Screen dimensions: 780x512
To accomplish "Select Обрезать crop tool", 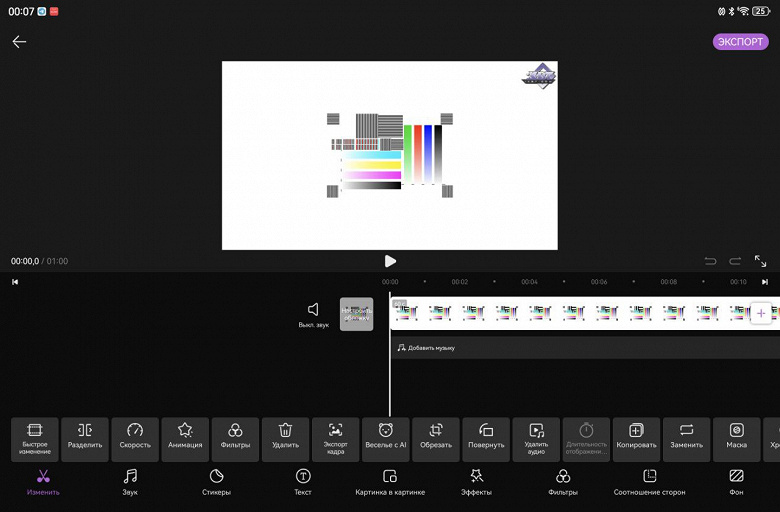I will pos(436,439).
